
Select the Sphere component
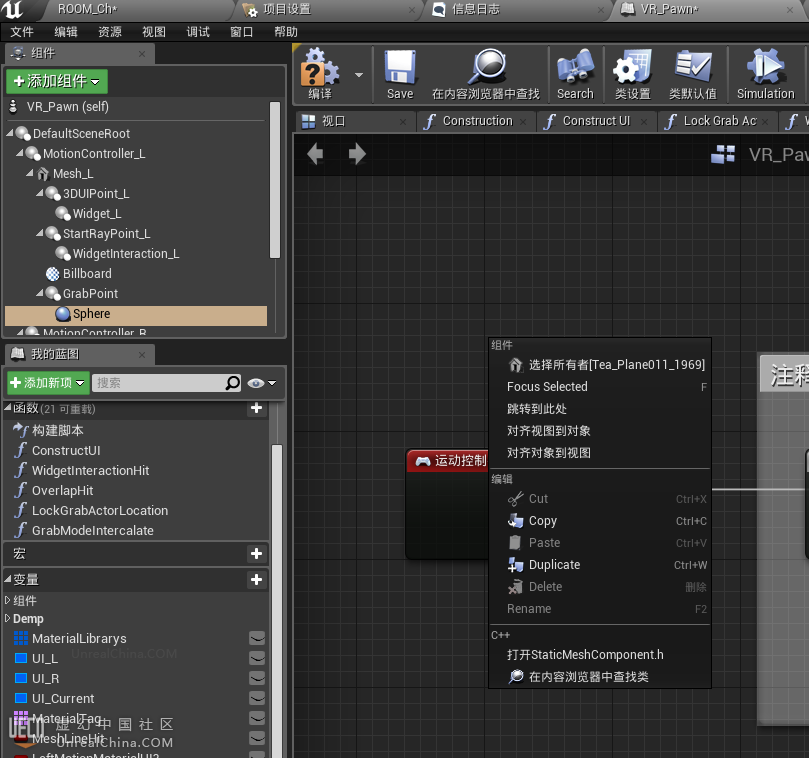(x=136, y=314)
